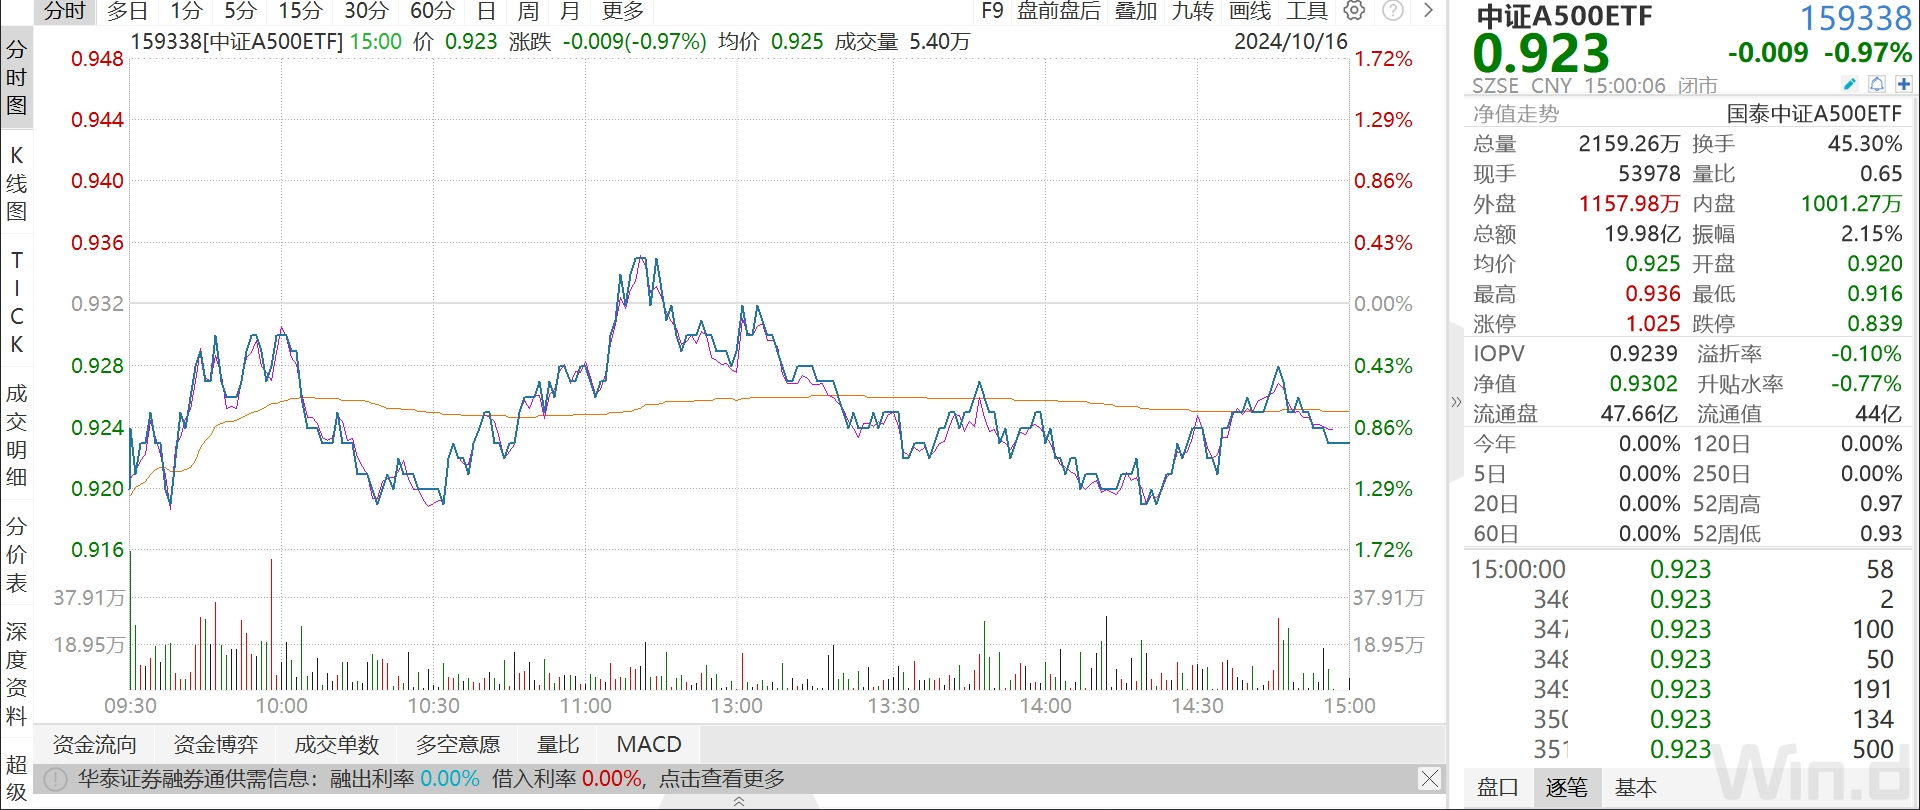Click 点击查看更多 in securities banner
This screenshot has height=810, width=1920.
click(722, 779)
